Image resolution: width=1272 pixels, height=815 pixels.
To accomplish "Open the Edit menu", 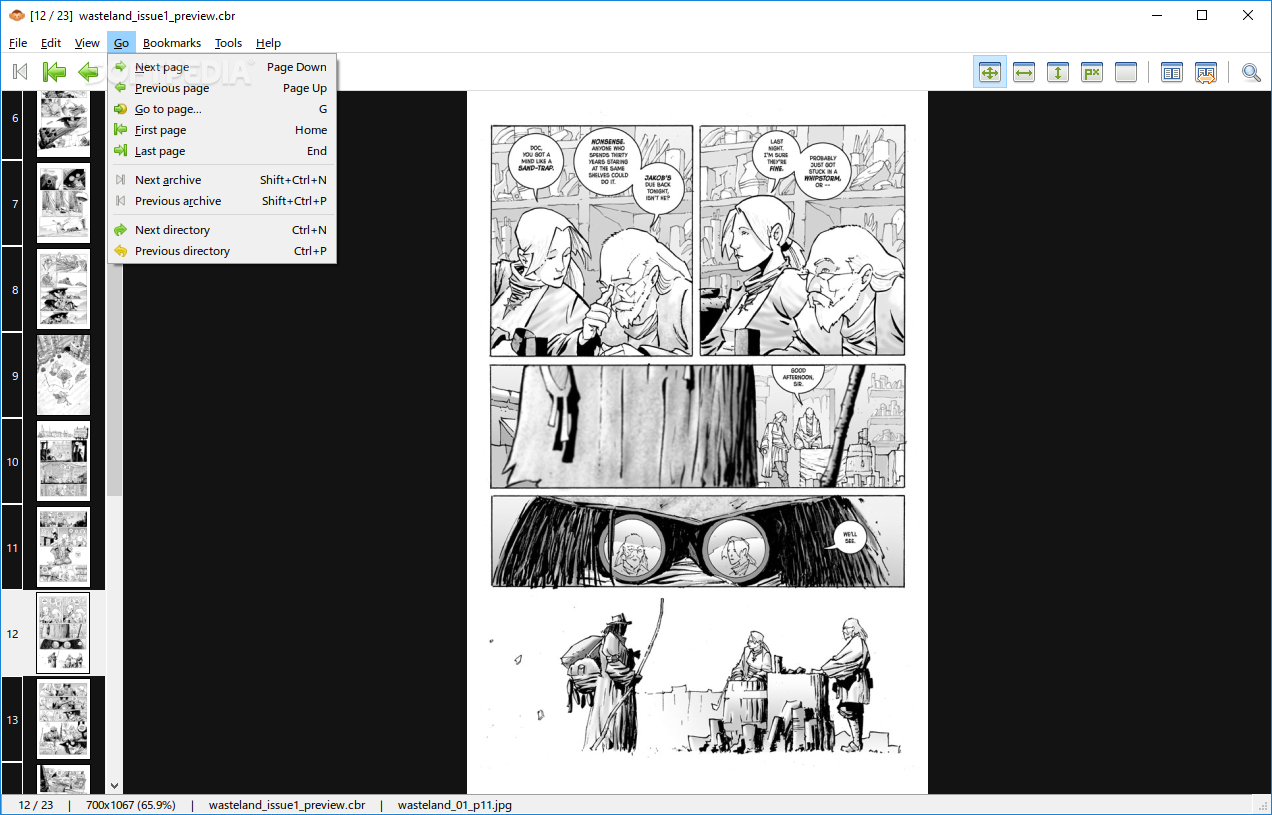I will point(51,43).
